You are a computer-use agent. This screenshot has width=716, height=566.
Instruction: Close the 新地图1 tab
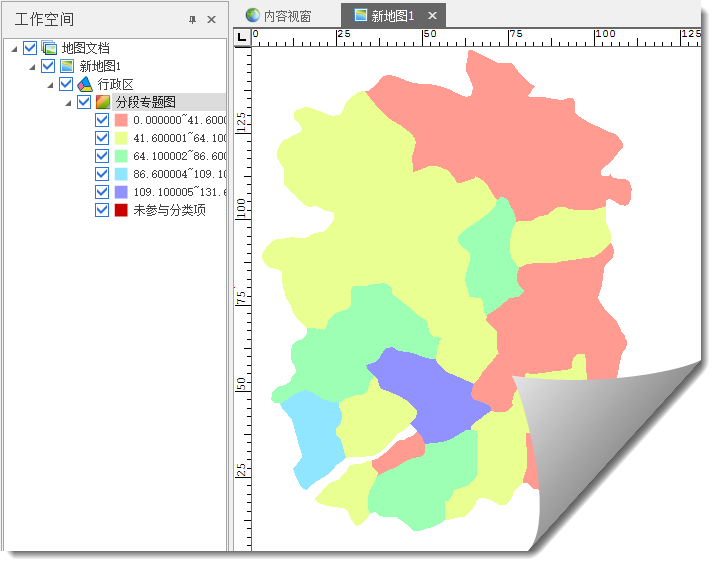click(432, 16)
